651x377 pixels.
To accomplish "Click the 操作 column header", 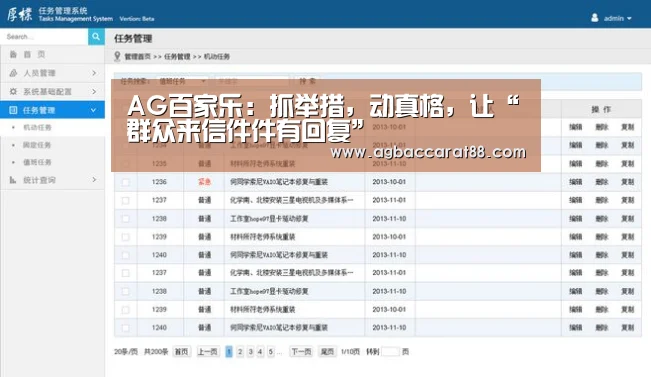I will tap(601, 109).
